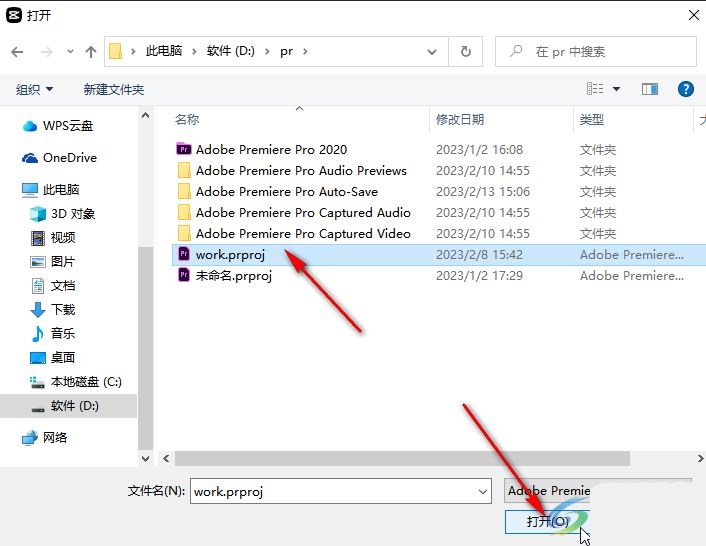
Task: Select WPS云盘 in navigation pane
Action: pos(59,126)
